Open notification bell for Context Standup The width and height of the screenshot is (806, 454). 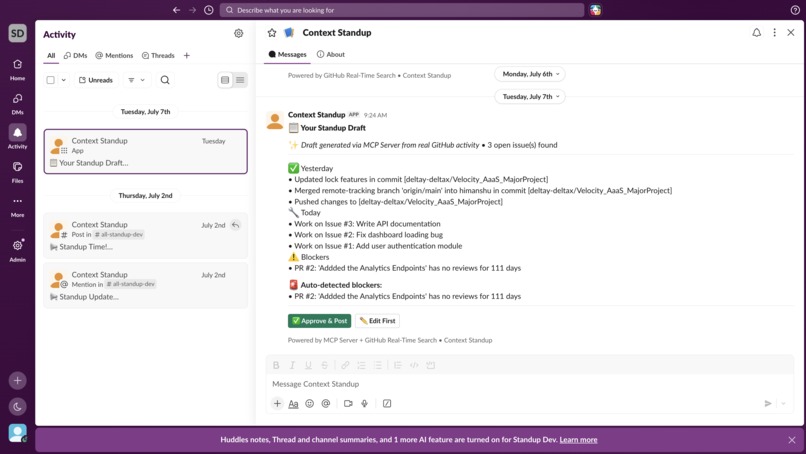757,32
